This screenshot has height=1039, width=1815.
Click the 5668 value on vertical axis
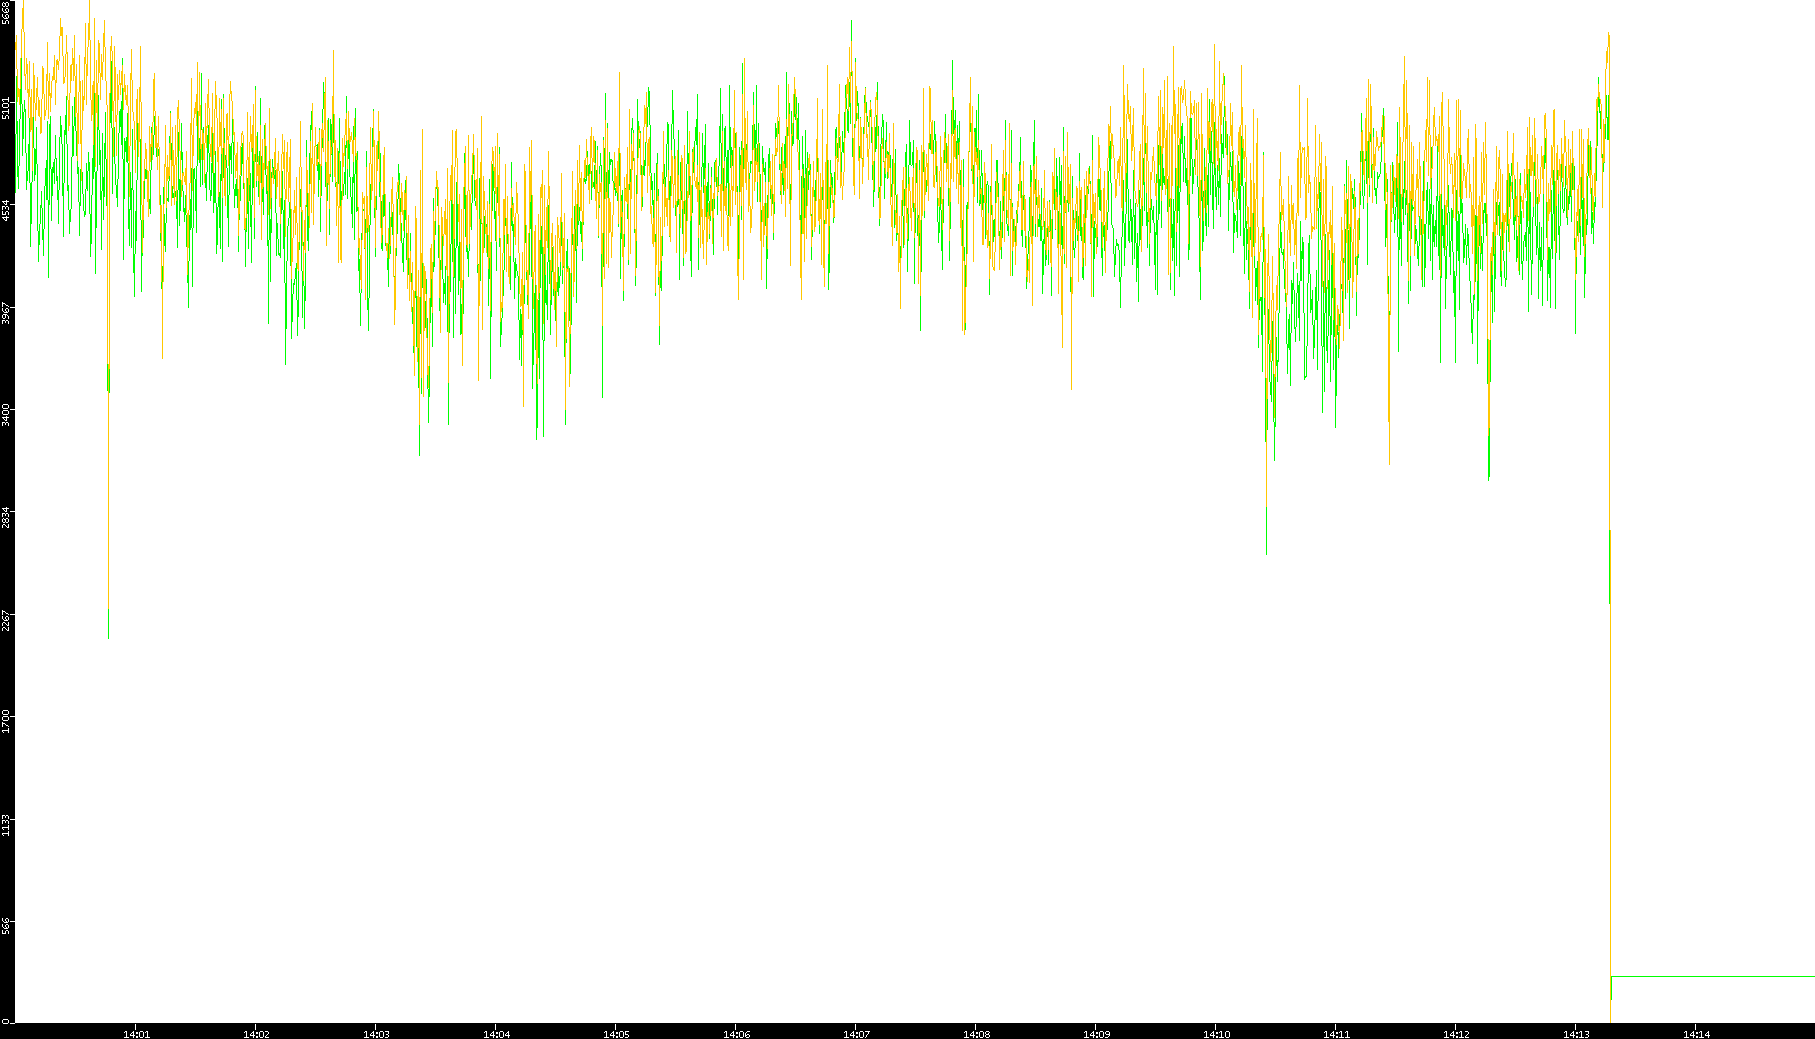(7, 13)
